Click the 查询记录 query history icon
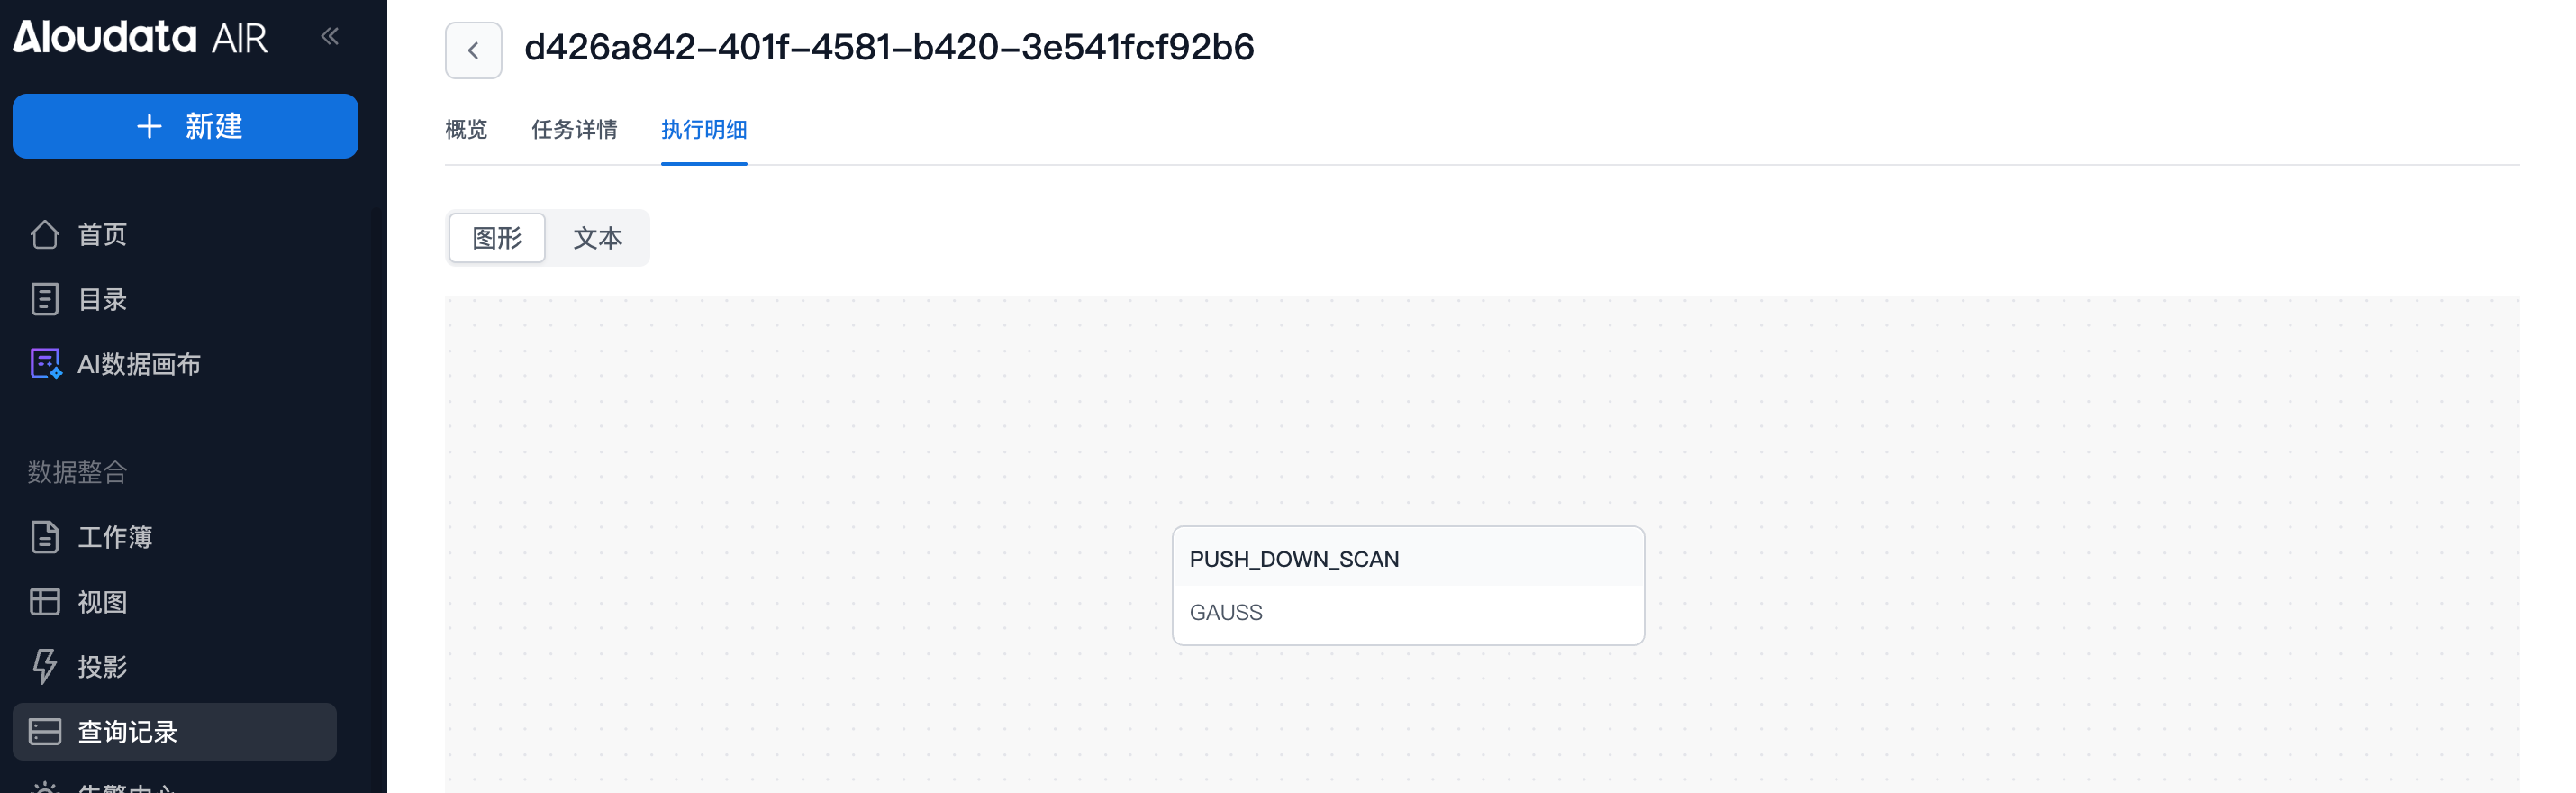The height and width of the screenshot is (793, 2576). [x=45, y=732]
